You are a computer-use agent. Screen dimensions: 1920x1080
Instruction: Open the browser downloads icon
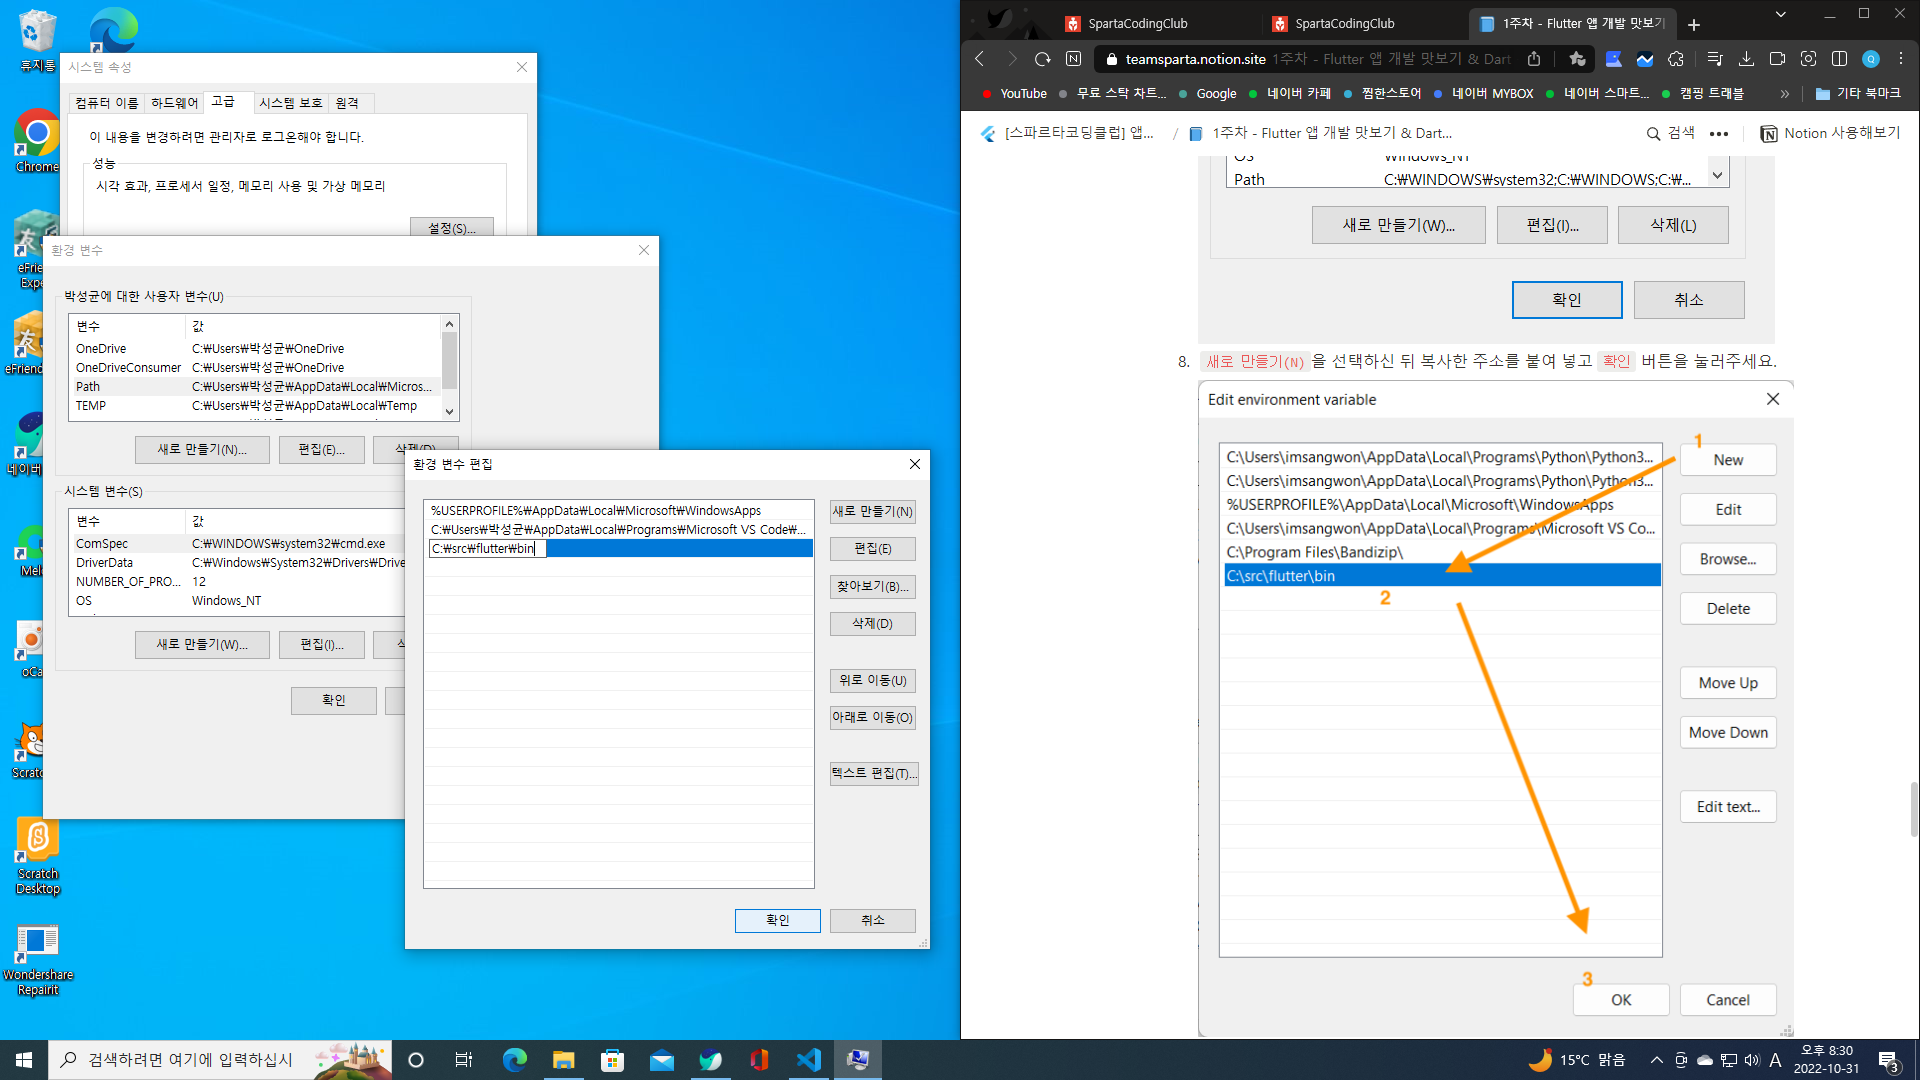point(1746,59)
